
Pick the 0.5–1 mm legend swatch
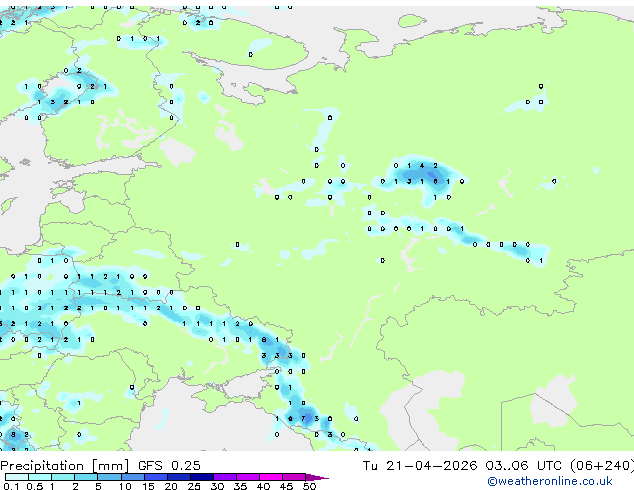[x=40, y=477]
